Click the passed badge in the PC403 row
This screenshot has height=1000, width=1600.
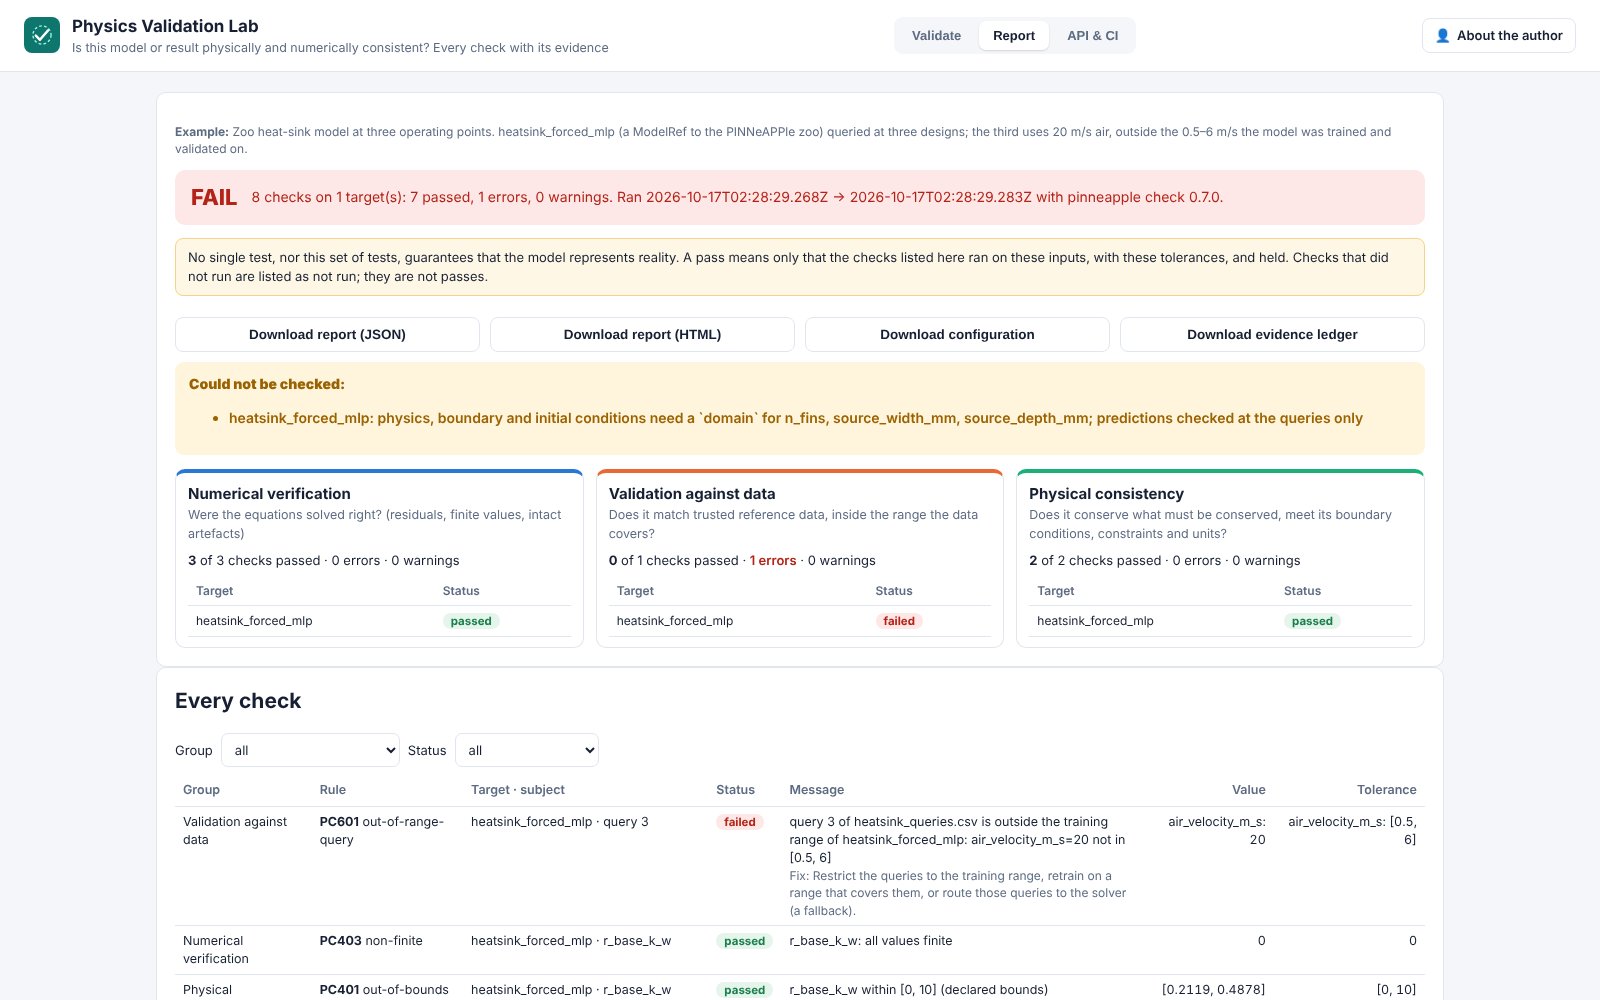(744, 941)
